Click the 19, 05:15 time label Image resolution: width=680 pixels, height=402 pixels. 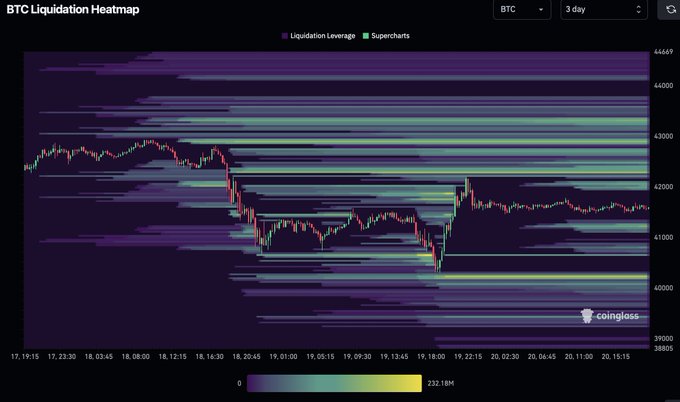(320, 356)
